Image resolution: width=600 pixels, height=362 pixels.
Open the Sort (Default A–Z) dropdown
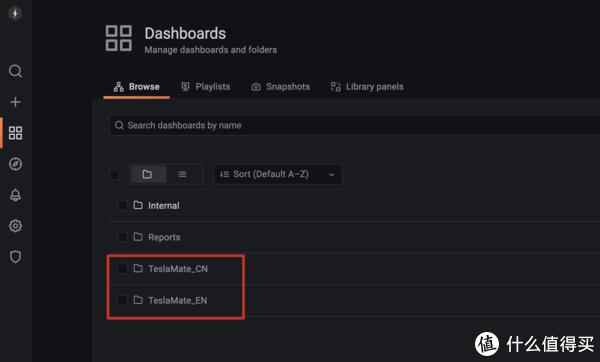278,174
